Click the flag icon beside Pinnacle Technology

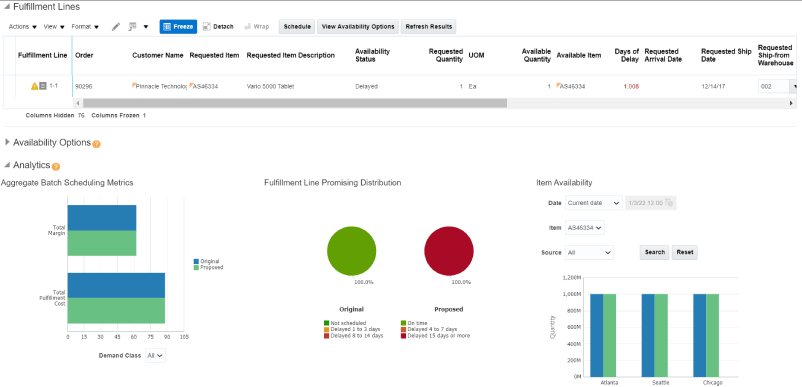(134, 85)
